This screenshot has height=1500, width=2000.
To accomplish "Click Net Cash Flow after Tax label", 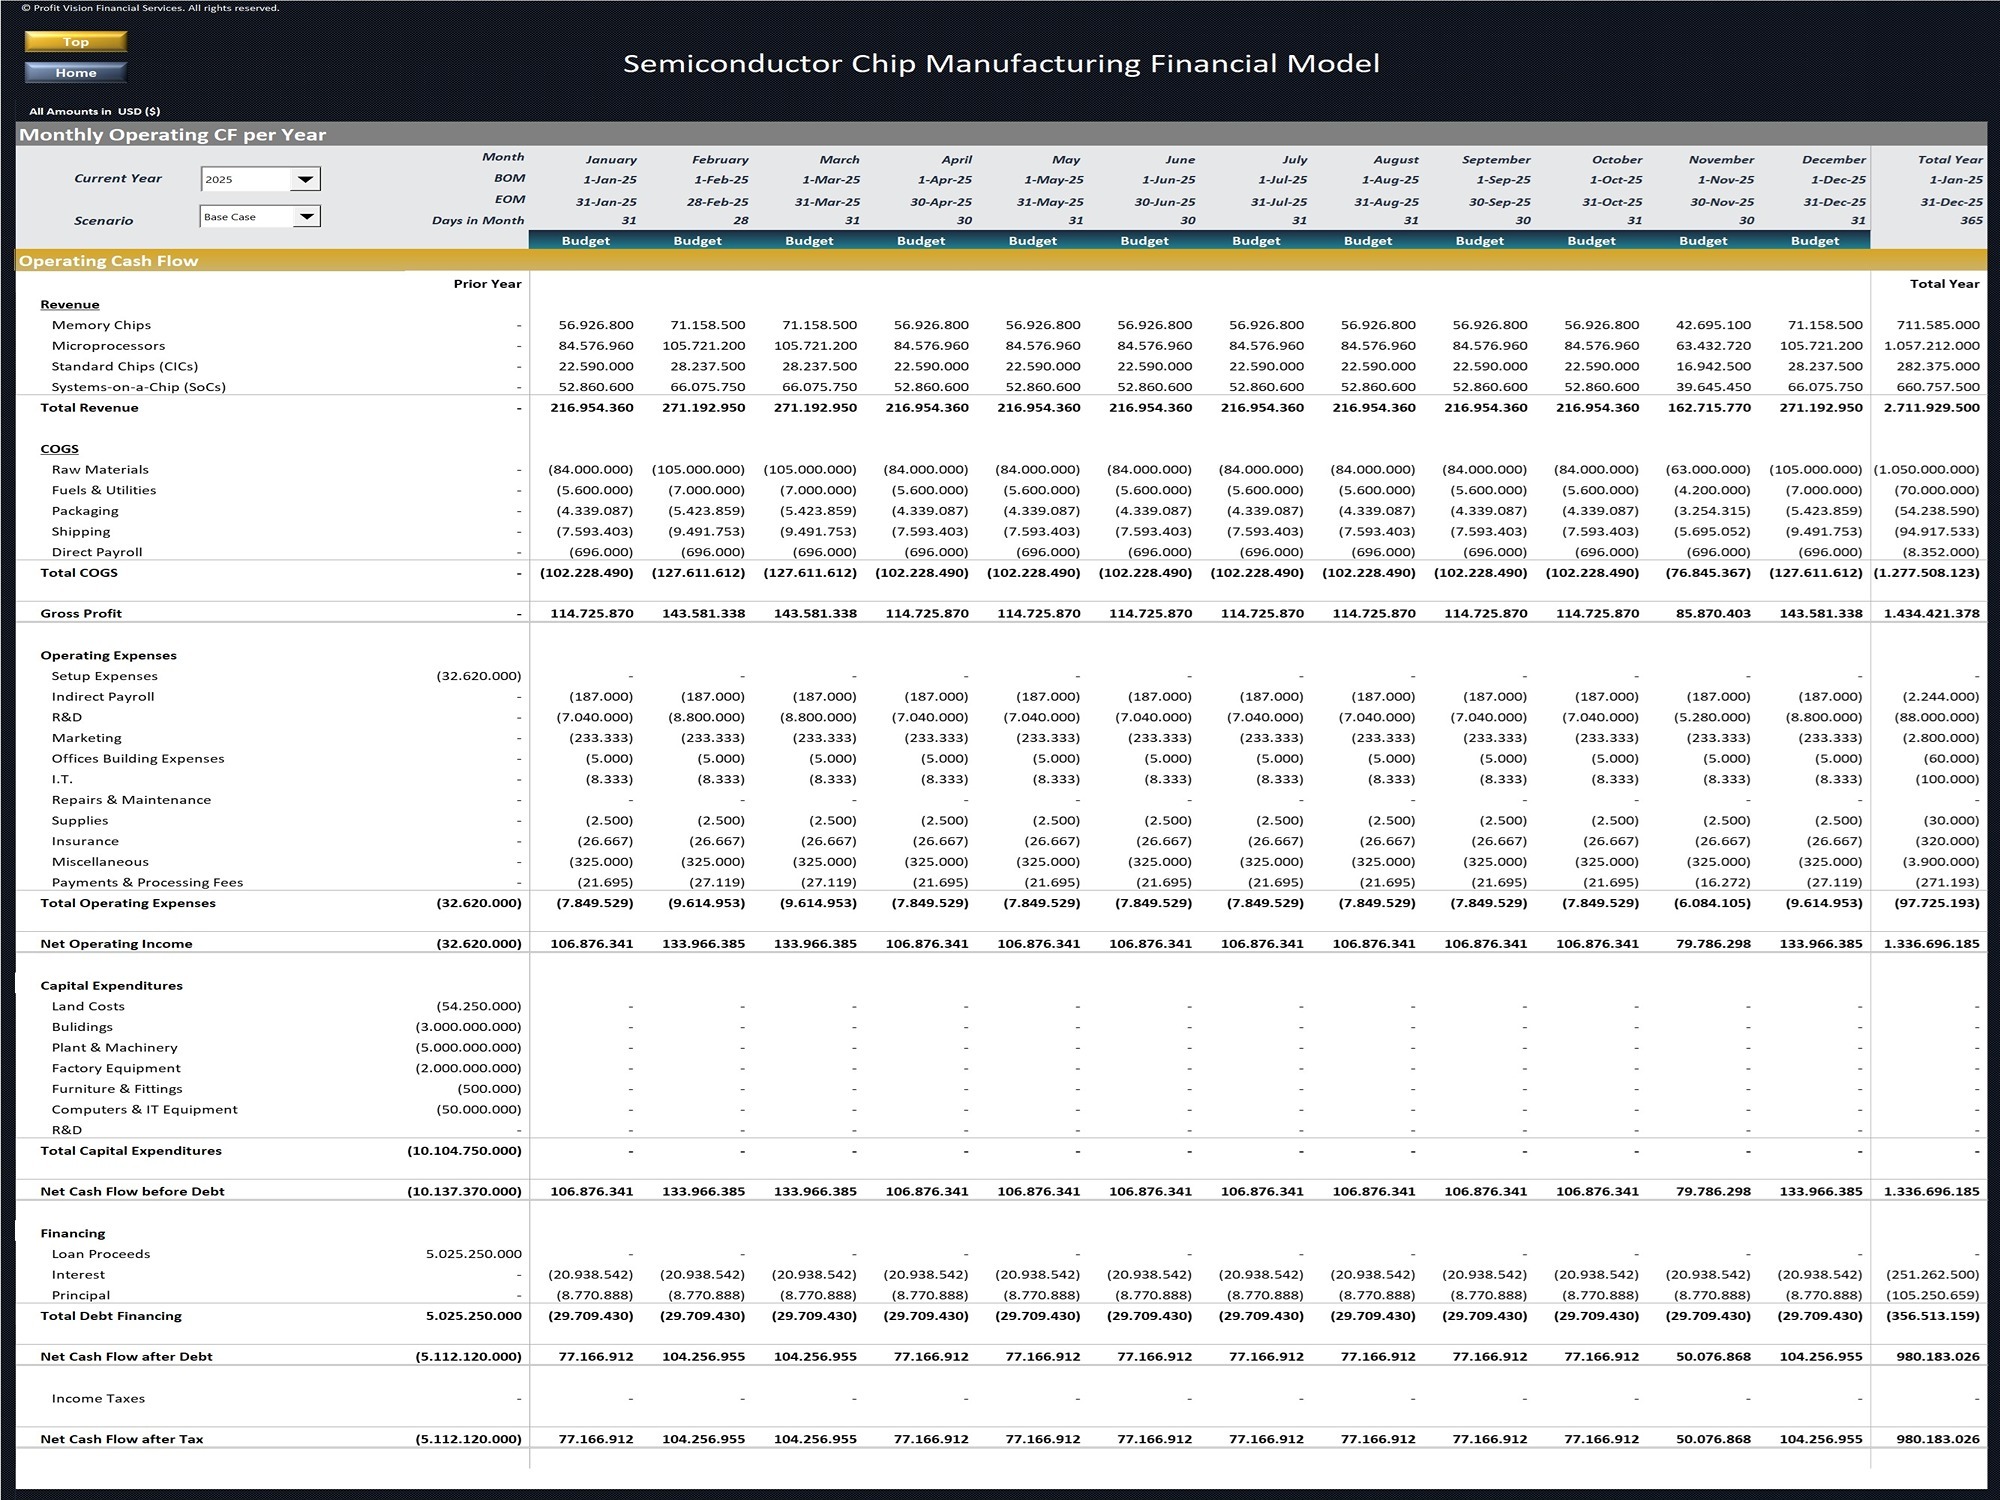I will tap(122, 1440).
